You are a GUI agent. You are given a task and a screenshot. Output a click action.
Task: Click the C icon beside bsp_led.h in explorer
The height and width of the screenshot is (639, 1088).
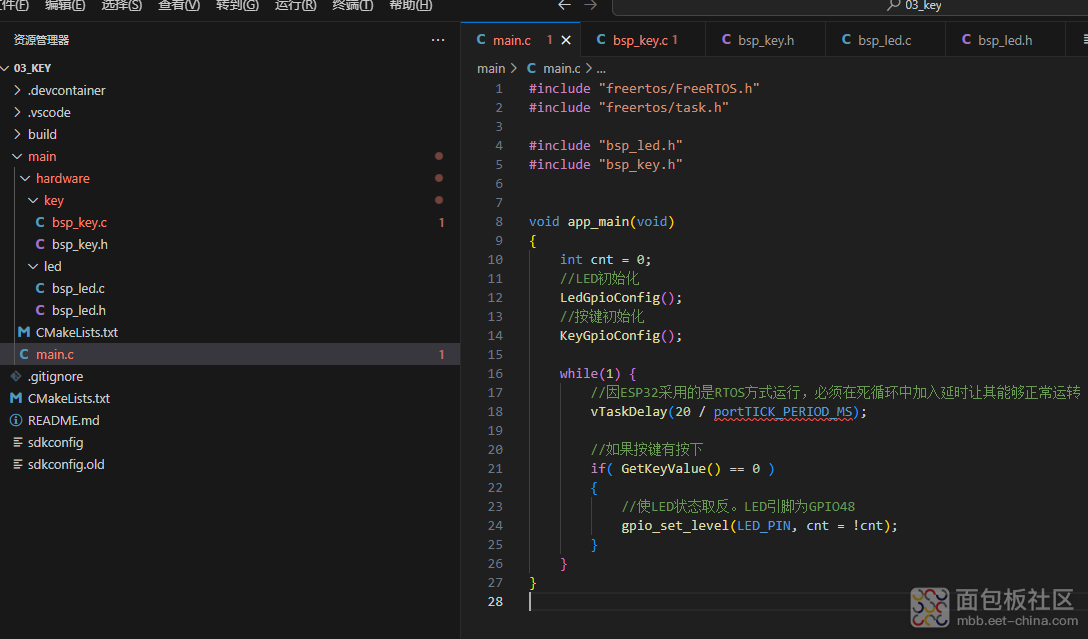[x=40, y=310]
